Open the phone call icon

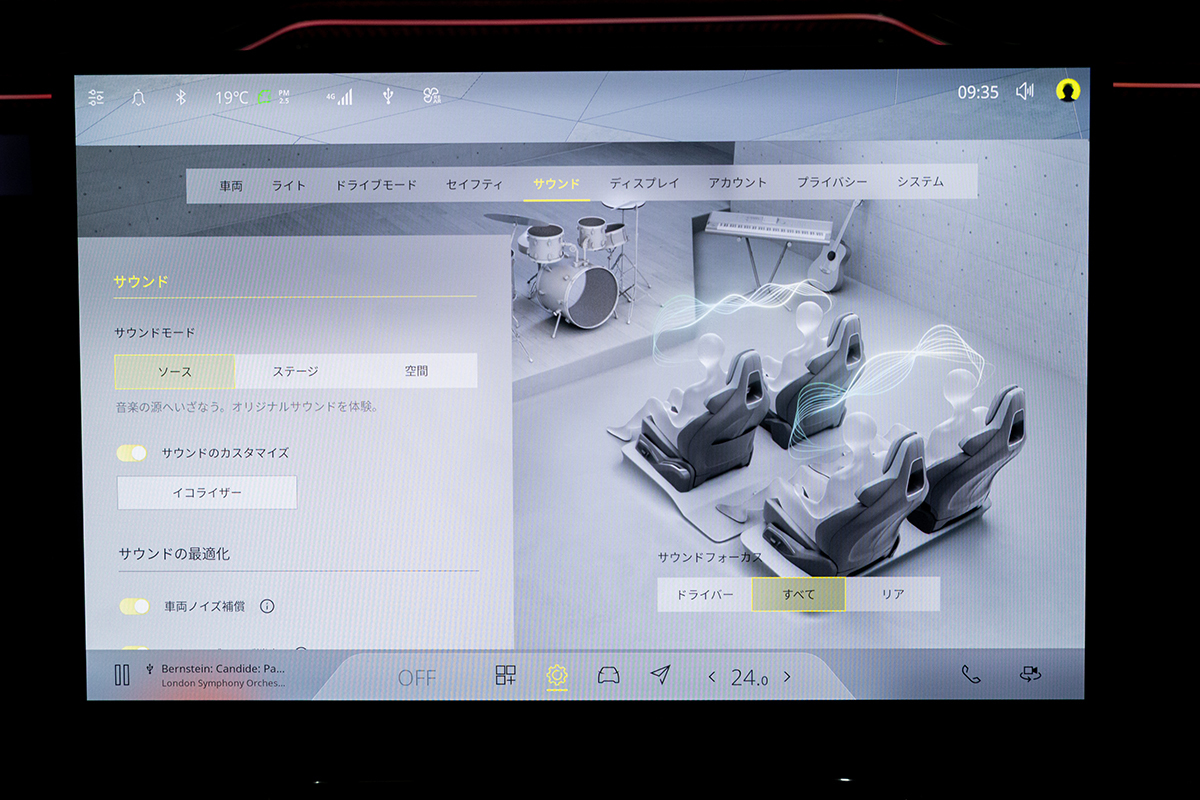click(x=970, y=674)
